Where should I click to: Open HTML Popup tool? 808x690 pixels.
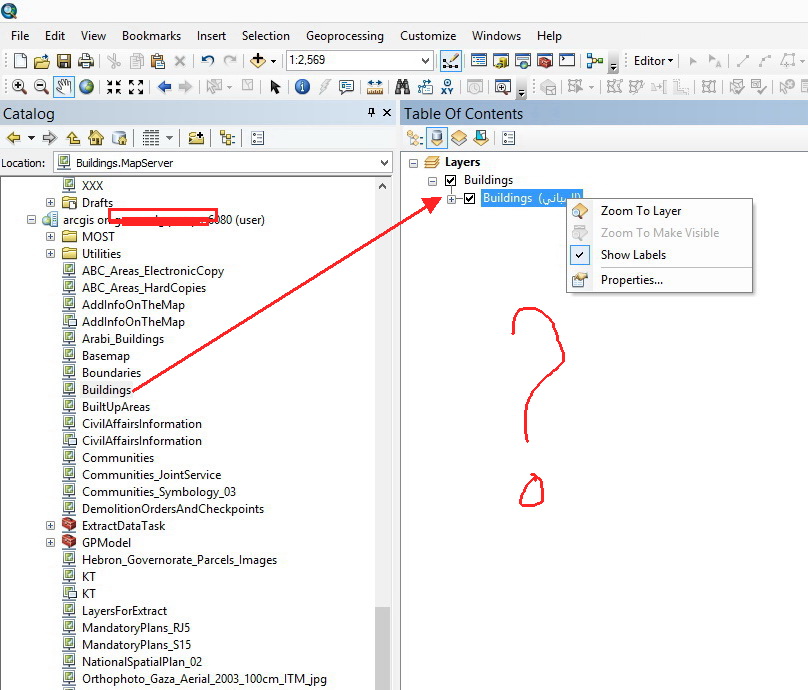(346, 87)
